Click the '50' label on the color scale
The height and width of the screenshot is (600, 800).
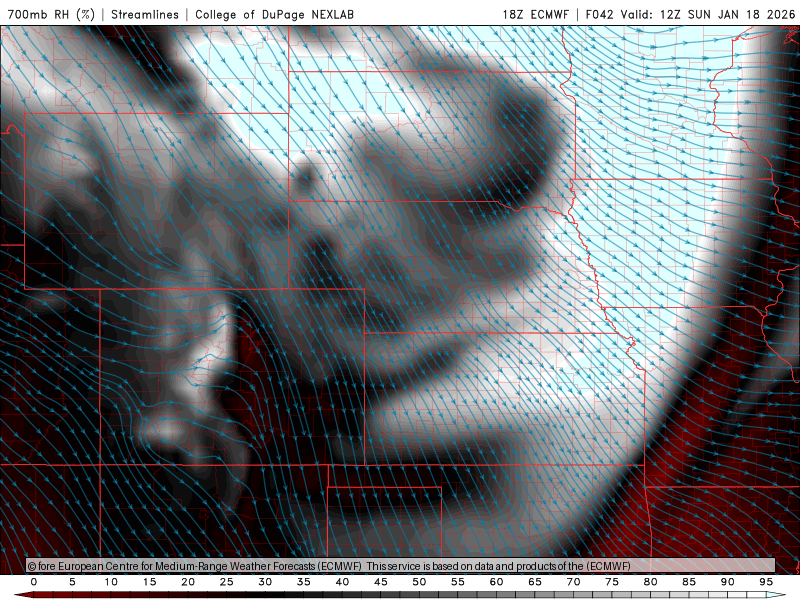click(419, 582)
